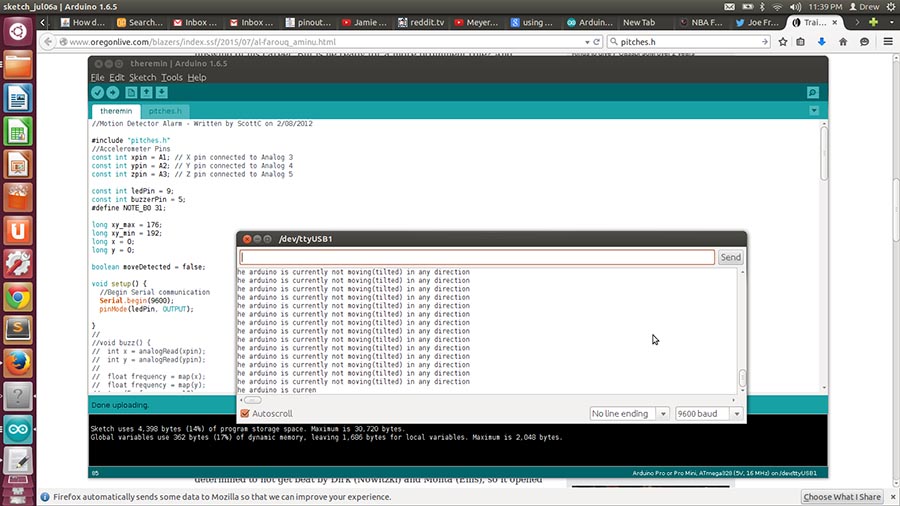Open the Serial Monitor magnifier icon

coord(813,92)
